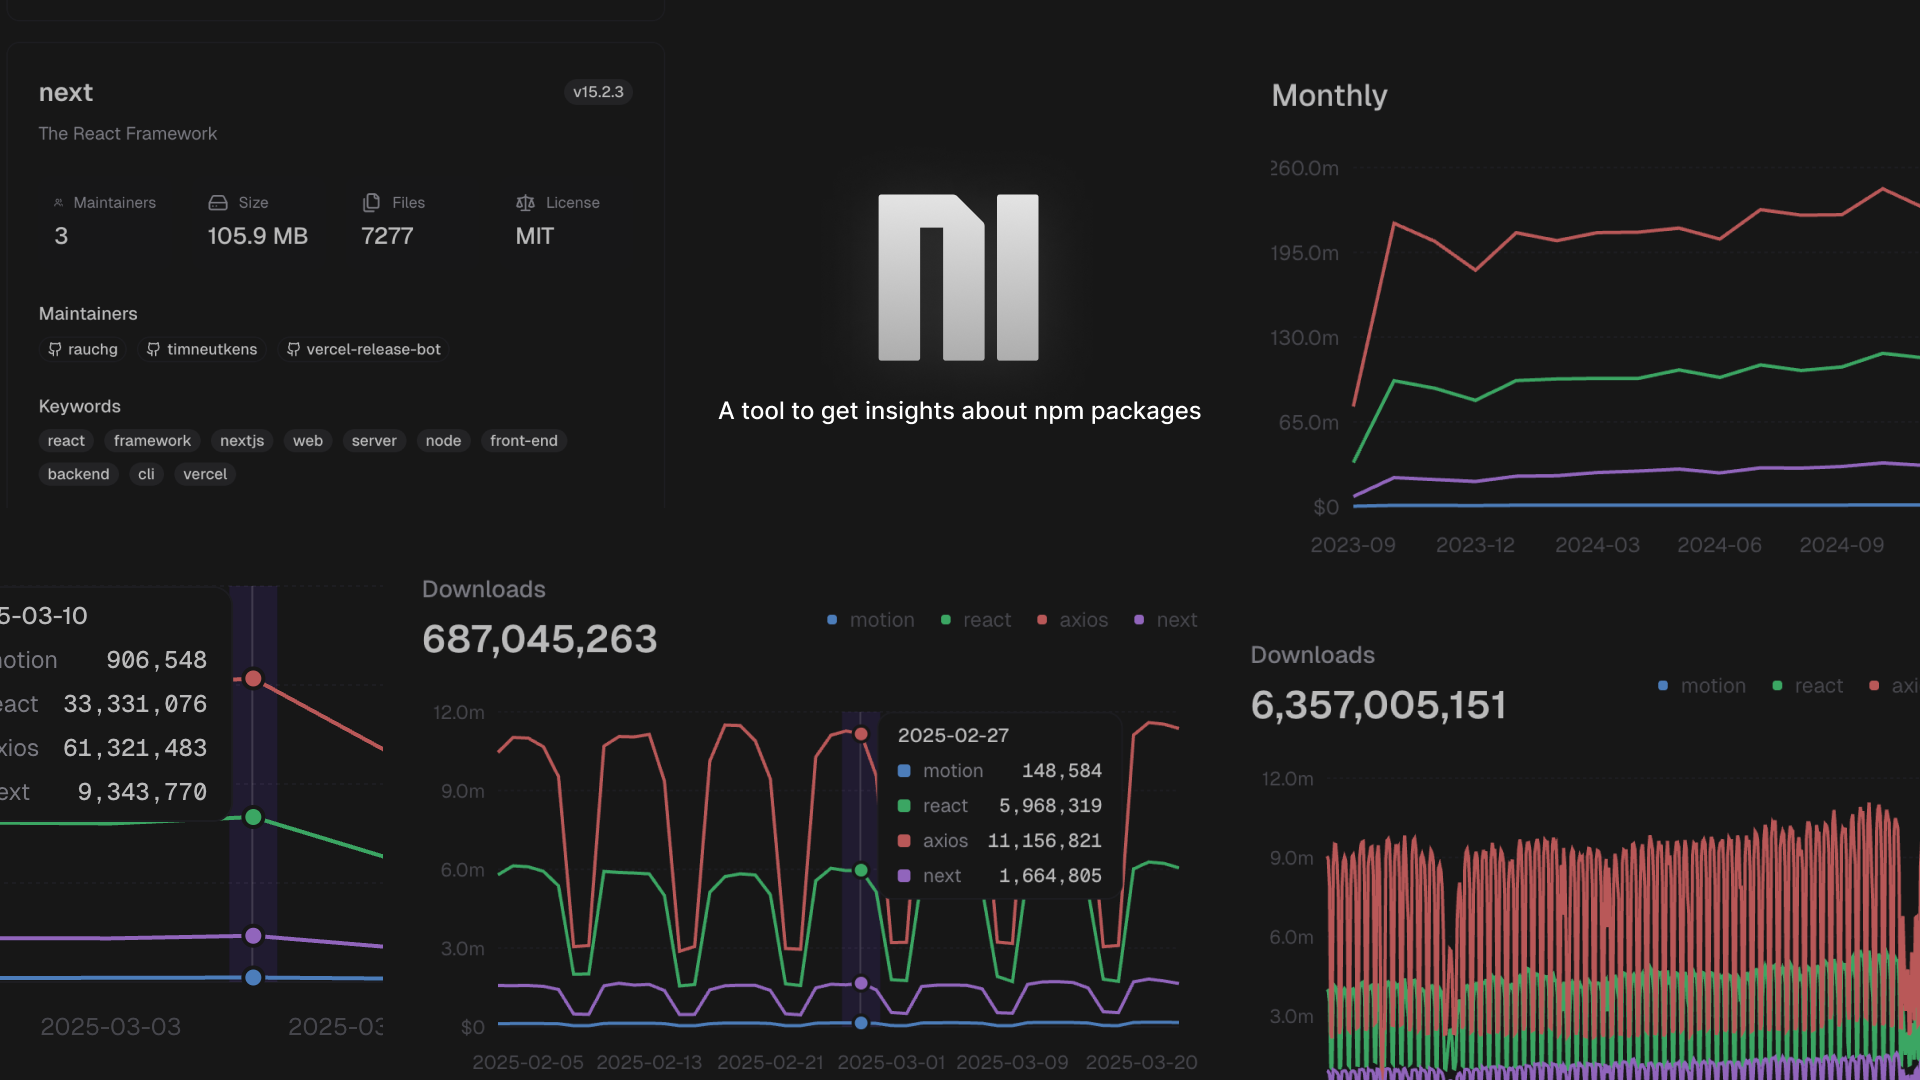Open the v15.2.3 version badge
Screen dimensions: 1920x1080
click(x=598, y=92)
